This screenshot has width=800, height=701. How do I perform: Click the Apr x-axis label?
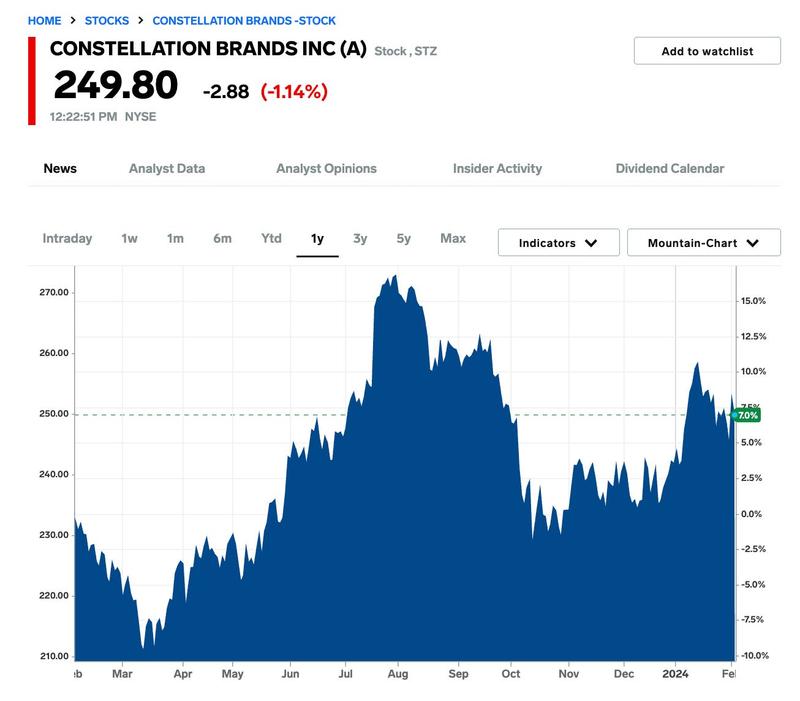point(183,674)
